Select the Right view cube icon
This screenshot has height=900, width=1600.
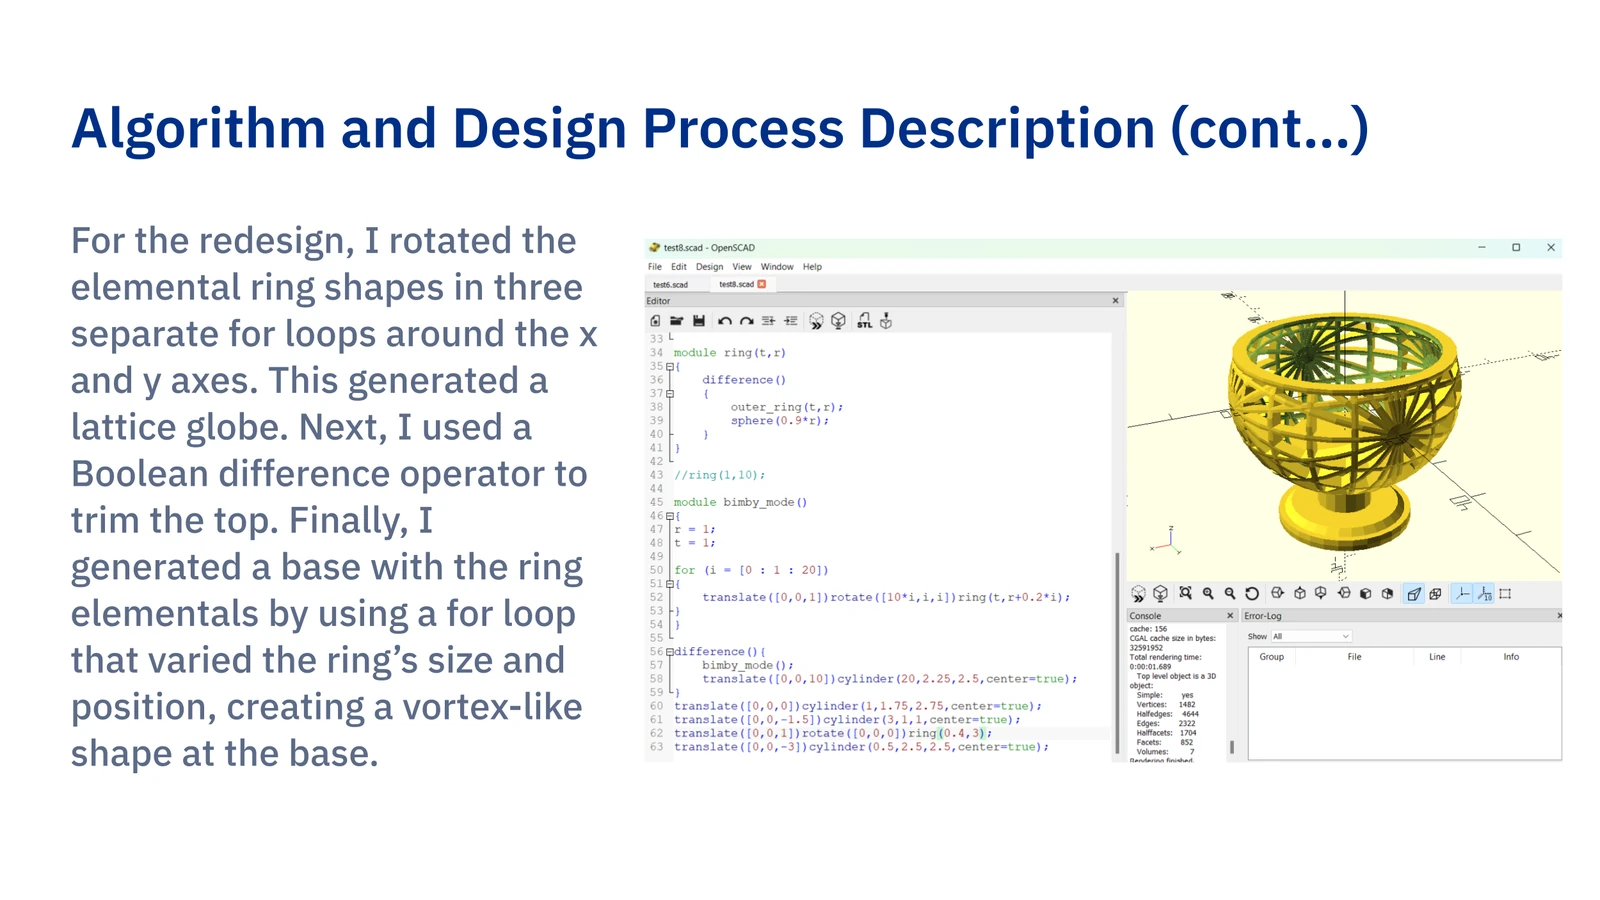[x=1277, y=594]
